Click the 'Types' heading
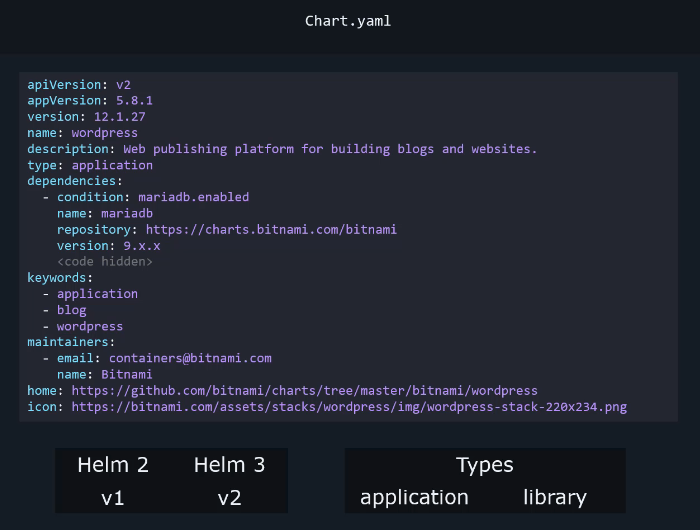This screenshot has height=530, width=700. click(485, 466)
